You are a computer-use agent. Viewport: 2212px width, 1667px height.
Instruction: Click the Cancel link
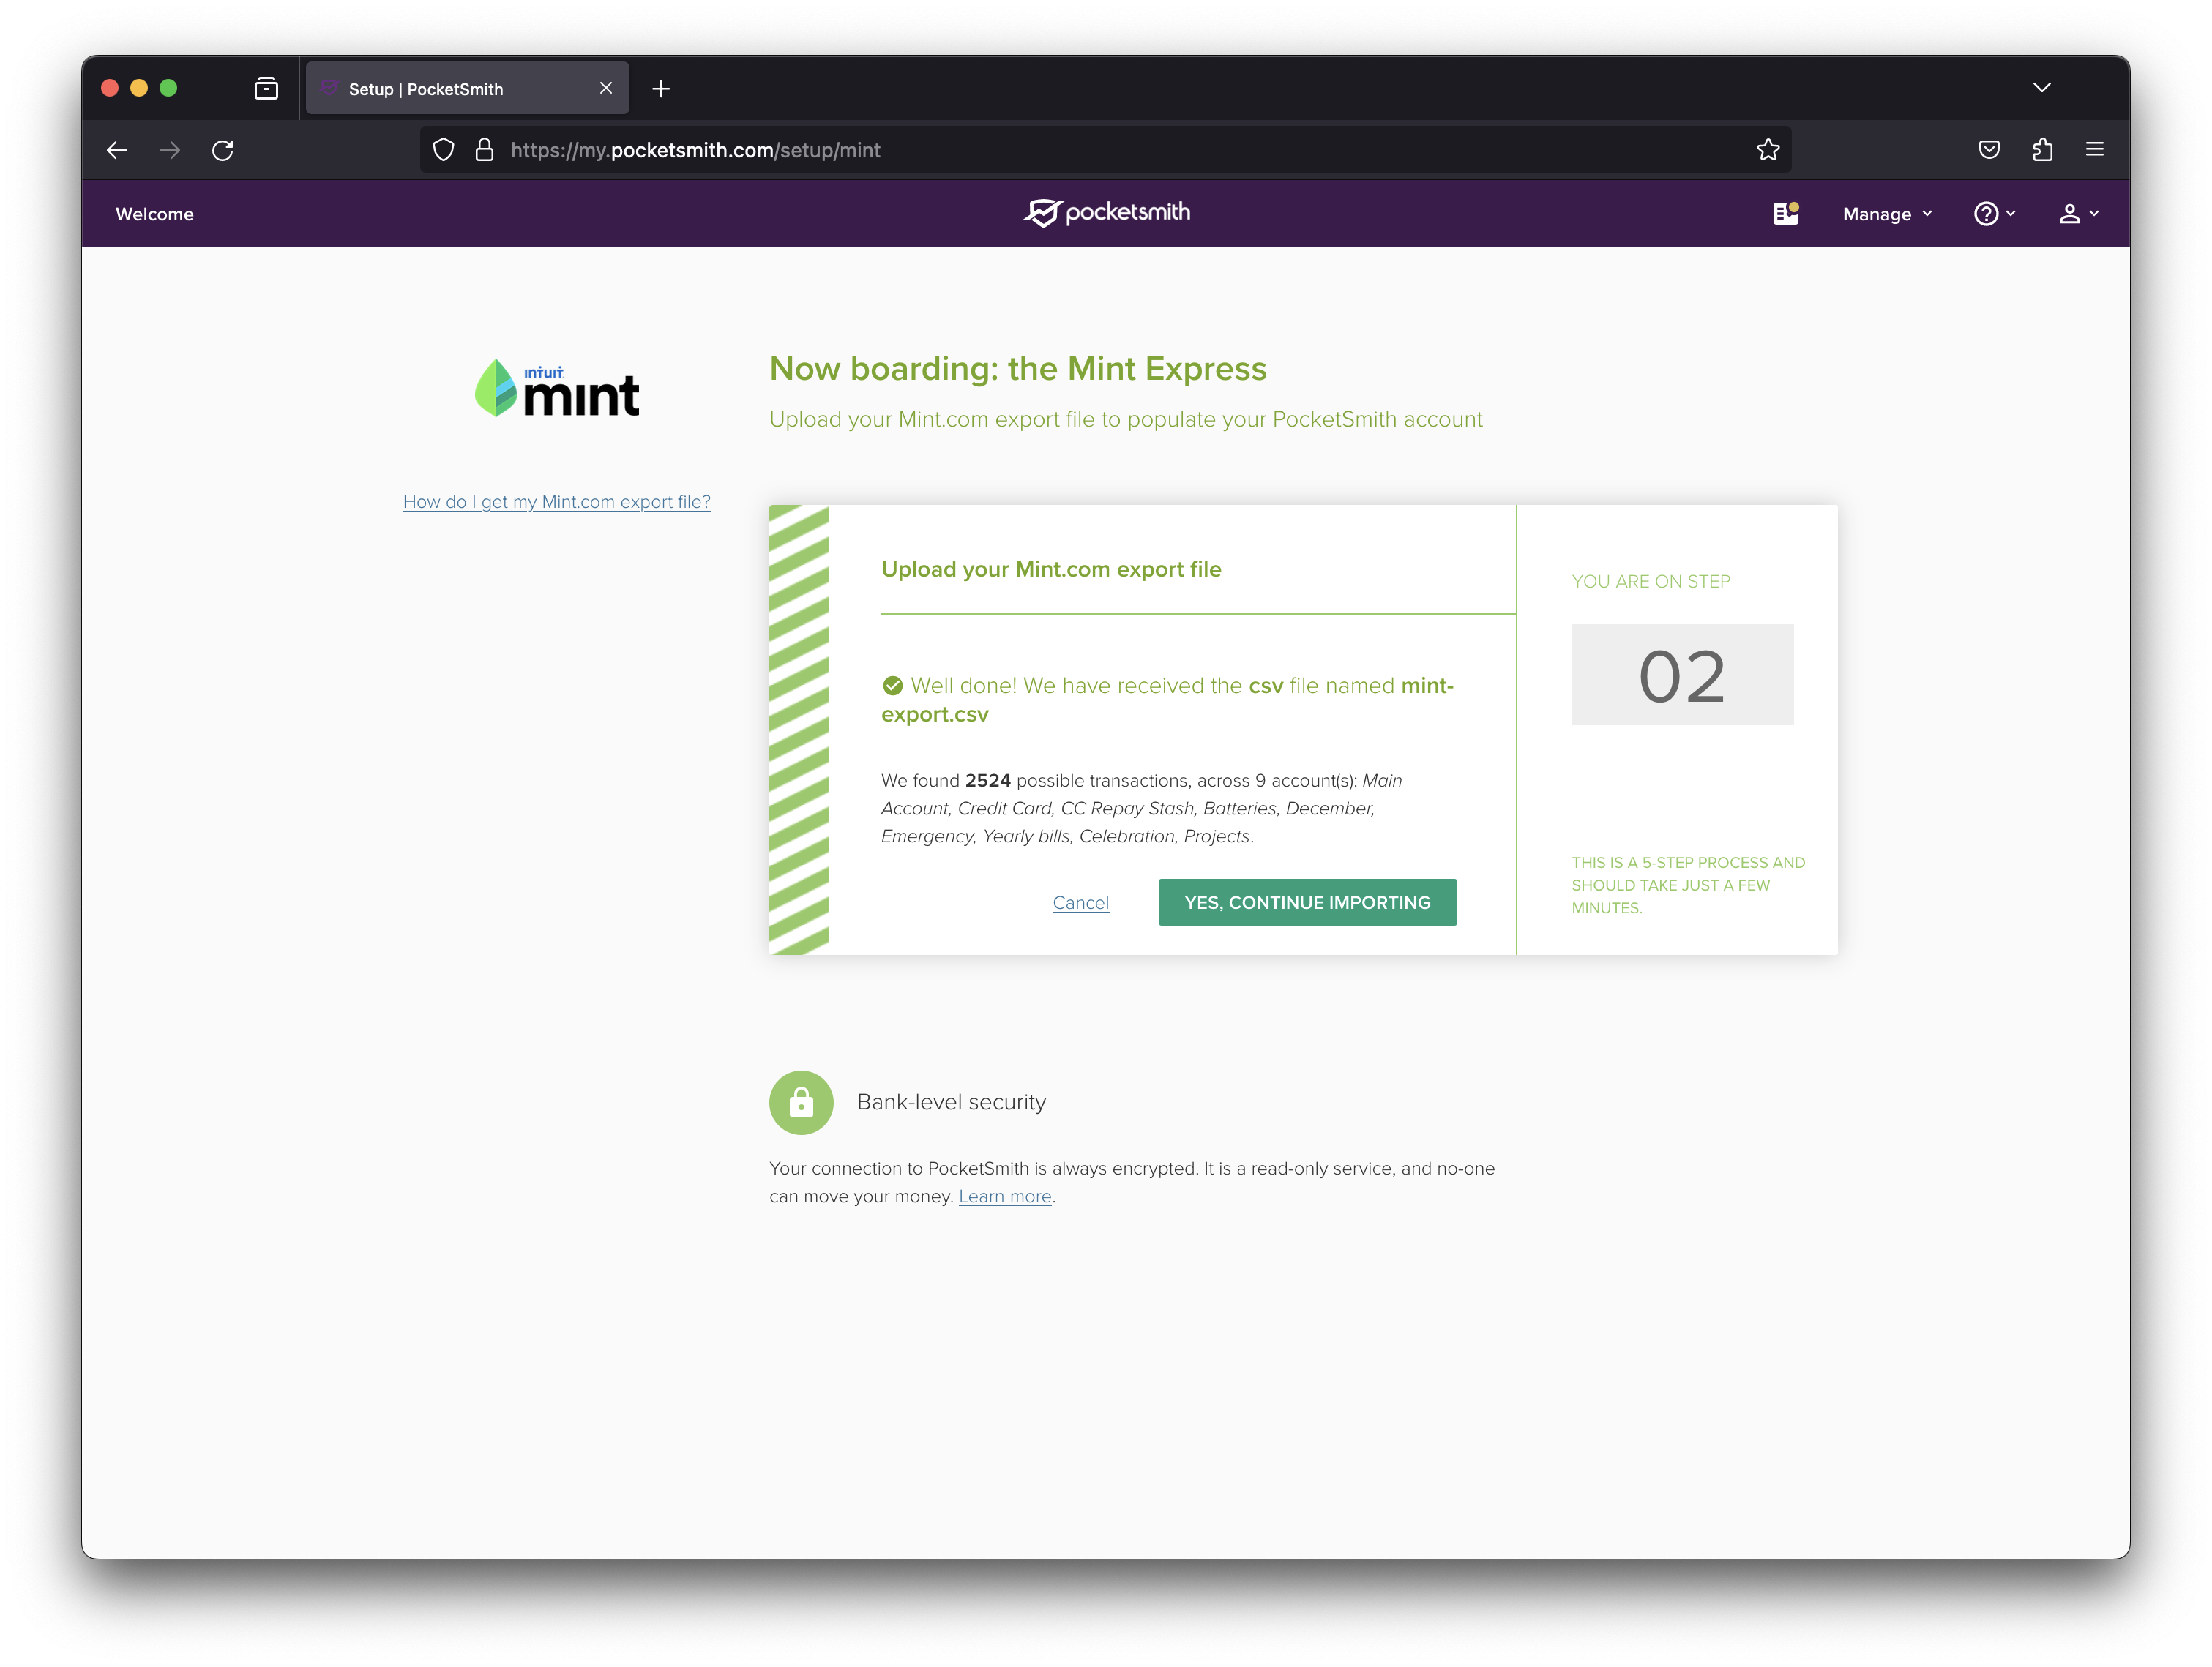click(x=1079, y=902)
